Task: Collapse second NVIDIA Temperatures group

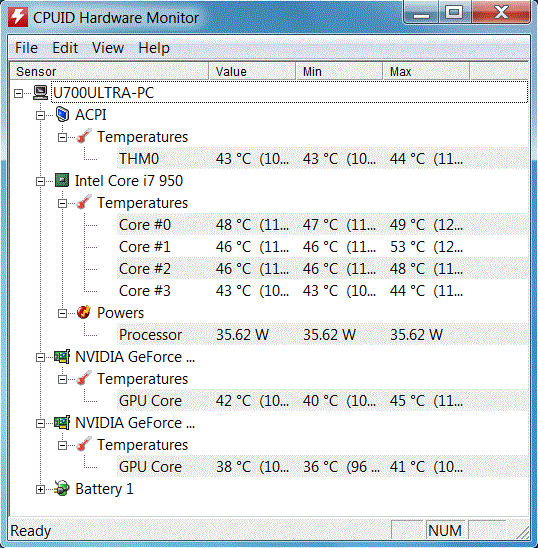Action: pos(63,446)
